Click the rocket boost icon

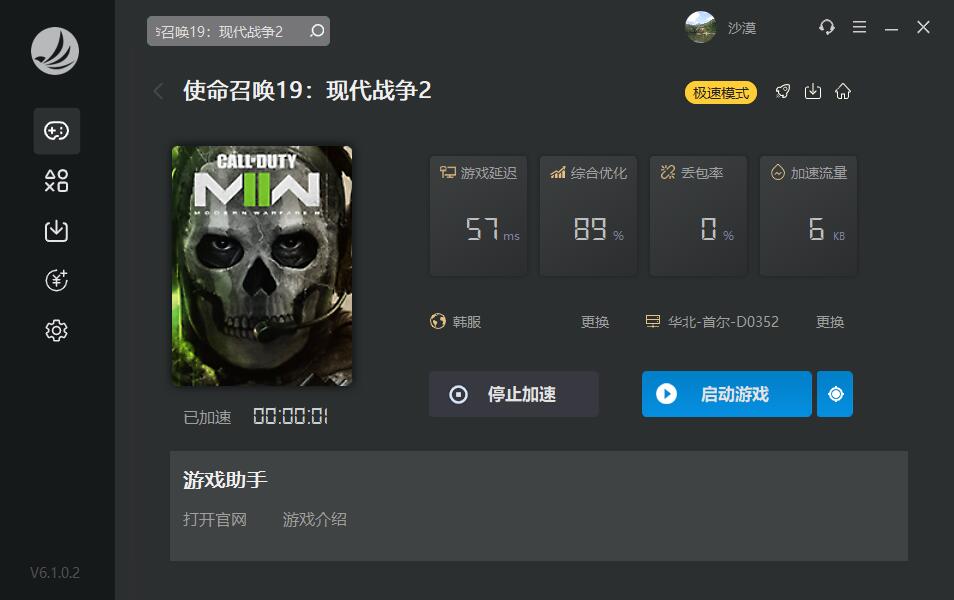pyautogui.click(x=783, y=92)
